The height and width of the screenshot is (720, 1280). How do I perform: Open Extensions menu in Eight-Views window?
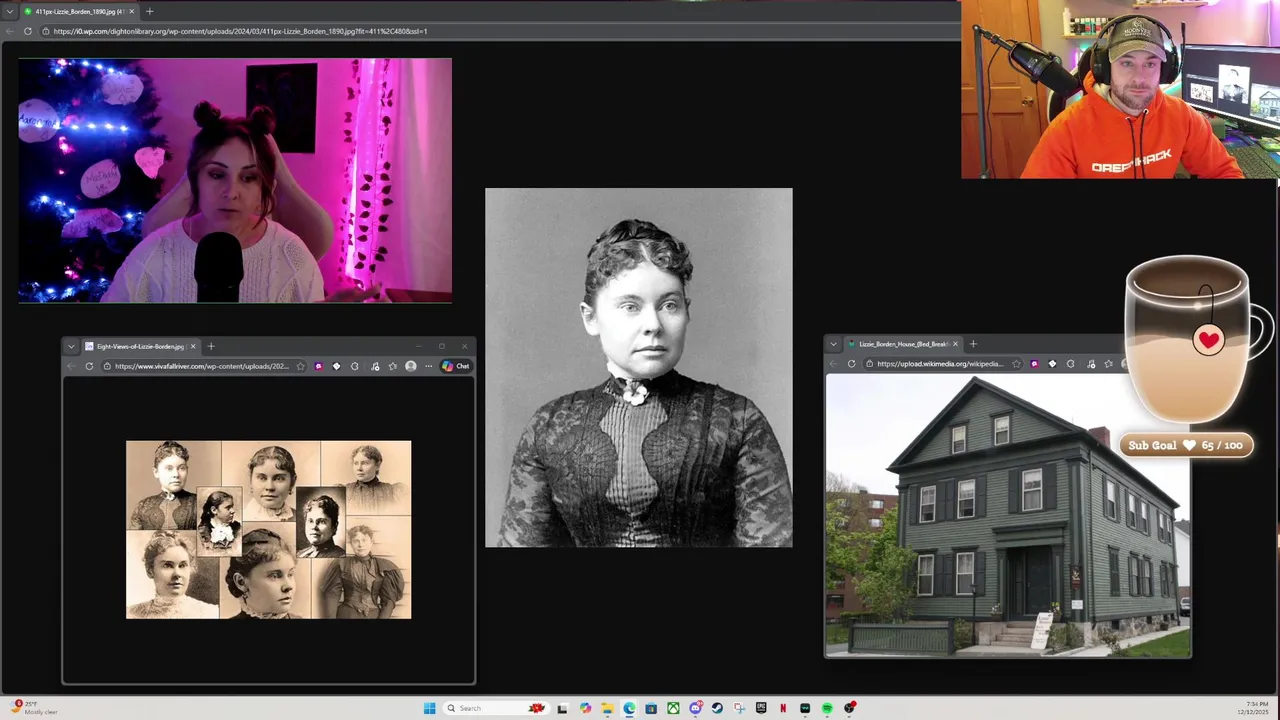tap(354, 366)
